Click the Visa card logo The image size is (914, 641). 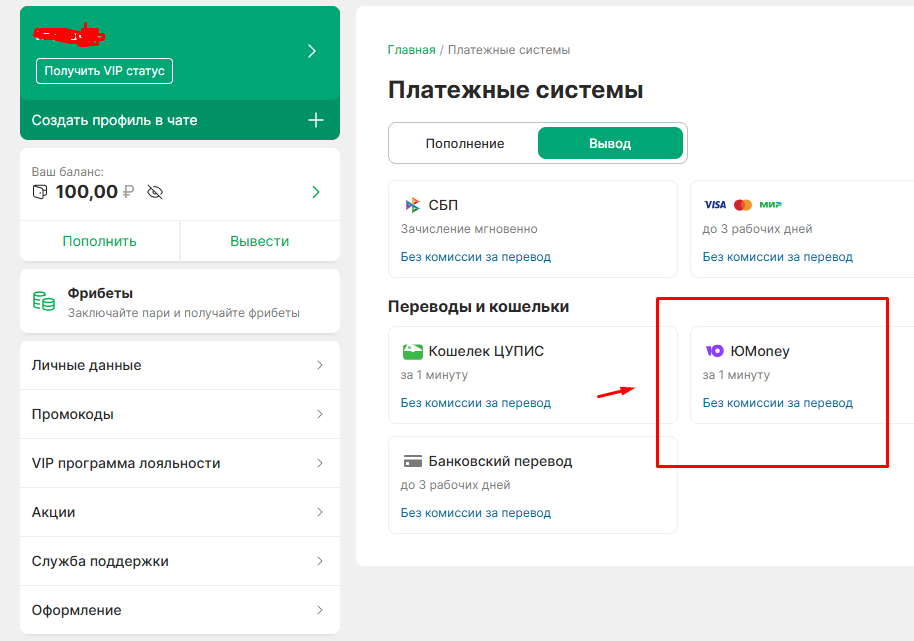715,205
